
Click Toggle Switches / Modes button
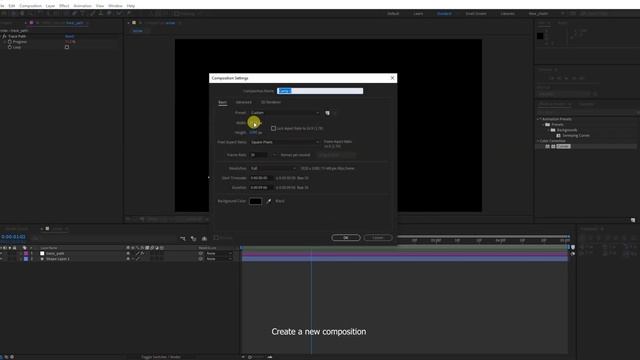point(161,357)
